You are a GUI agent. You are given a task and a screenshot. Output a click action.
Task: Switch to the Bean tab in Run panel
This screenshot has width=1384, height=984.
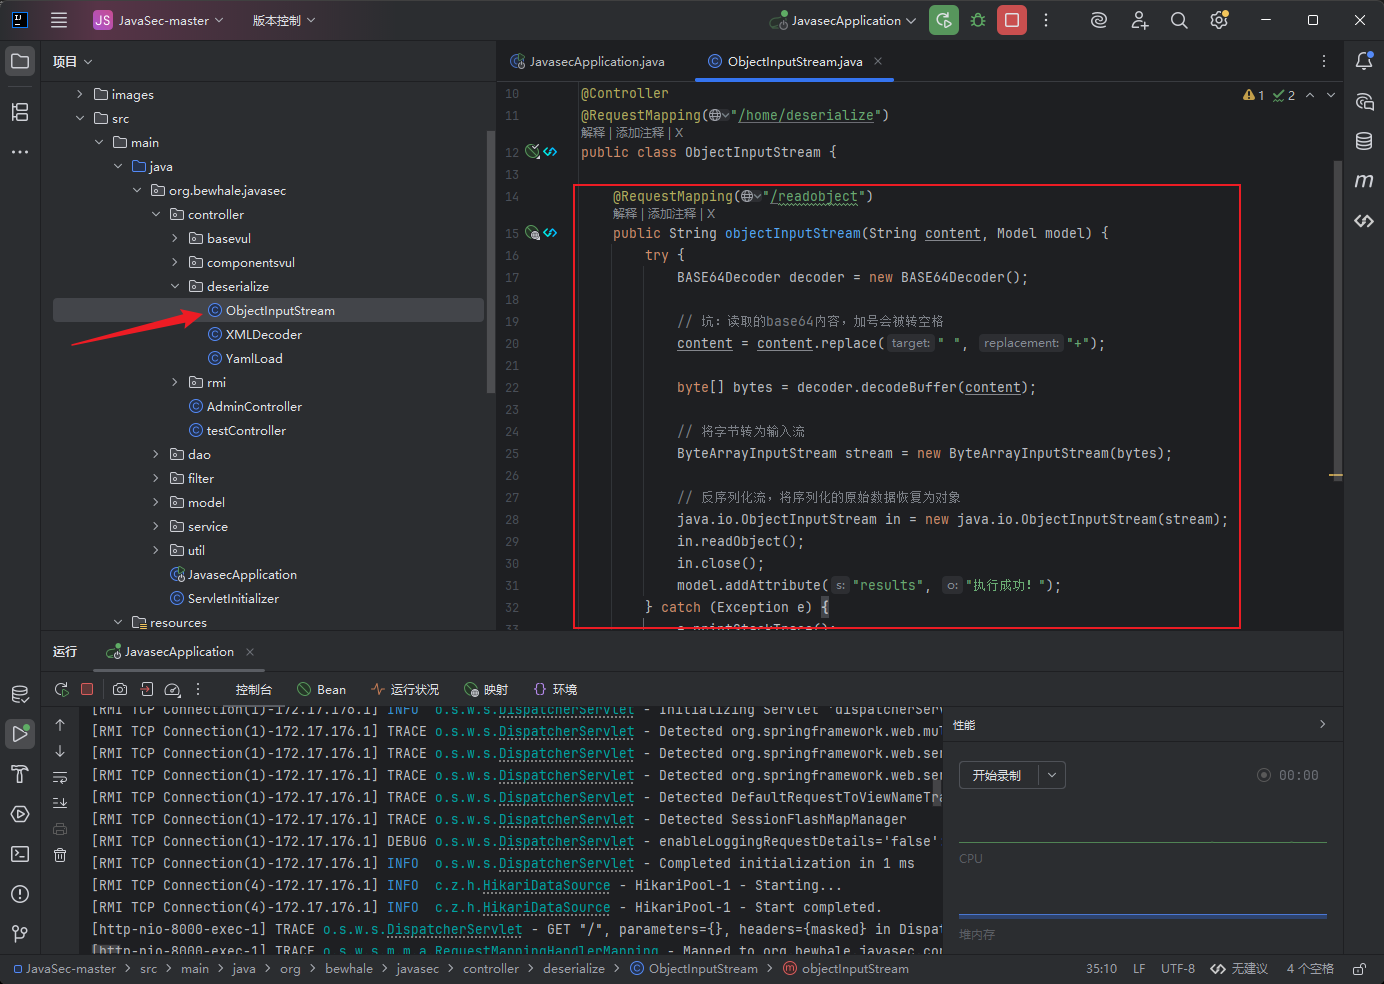click(x=322, y=689)
